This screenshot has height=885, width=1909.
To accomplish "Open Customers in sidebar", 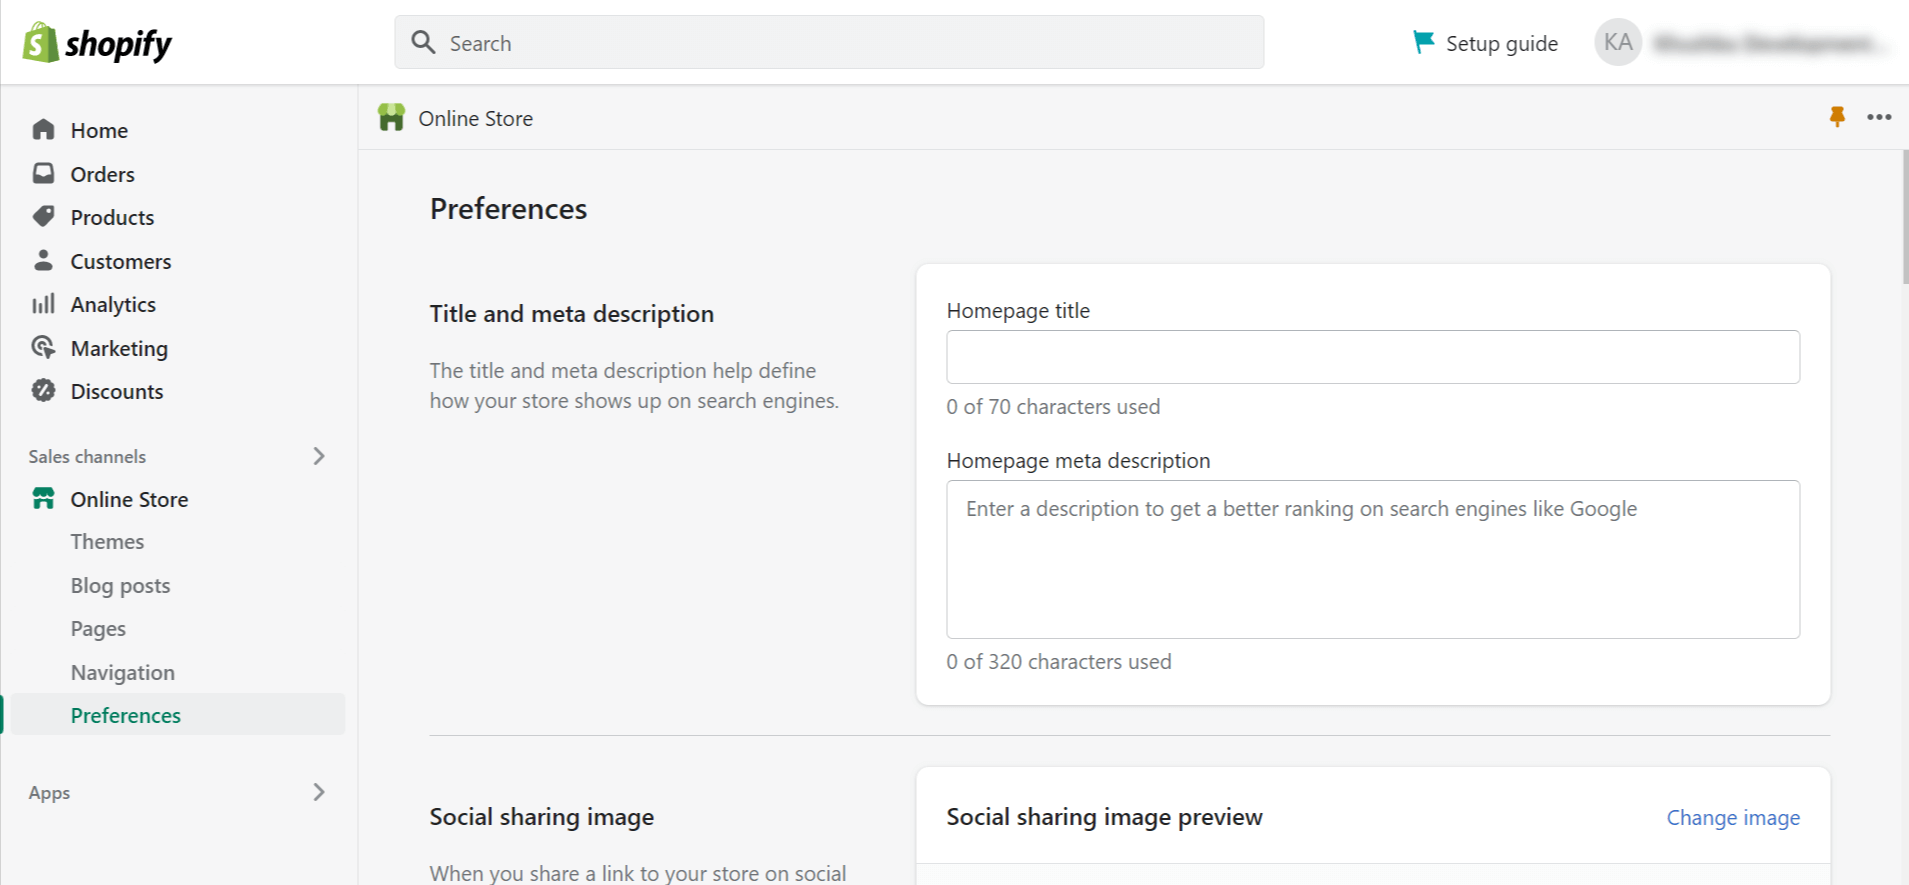I will pos(121,261).
